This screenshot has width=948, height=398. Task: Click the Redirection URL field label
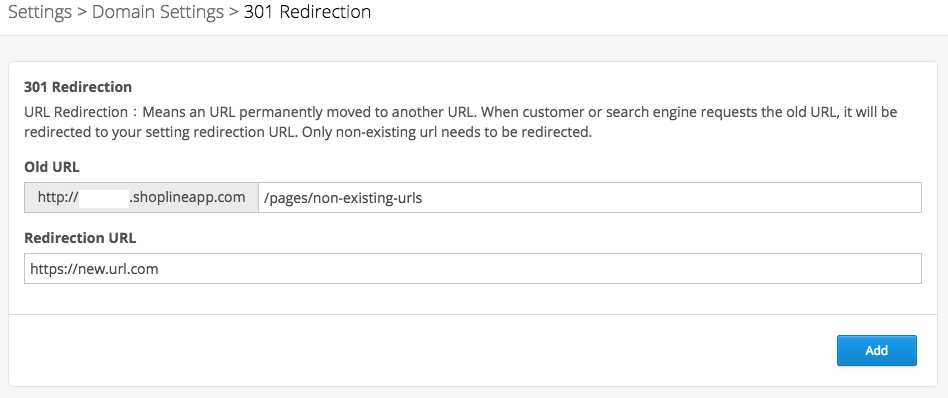[x=80, y=238]
